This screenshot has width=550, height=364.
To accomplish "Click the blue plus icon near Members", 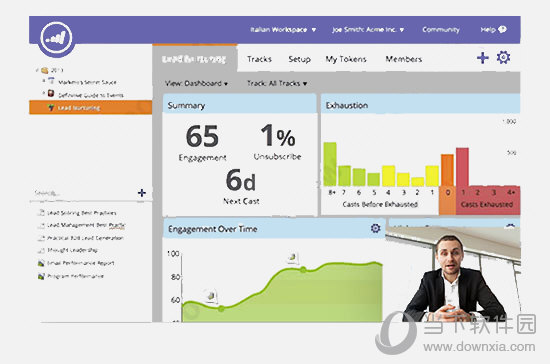I will [483, 58].
